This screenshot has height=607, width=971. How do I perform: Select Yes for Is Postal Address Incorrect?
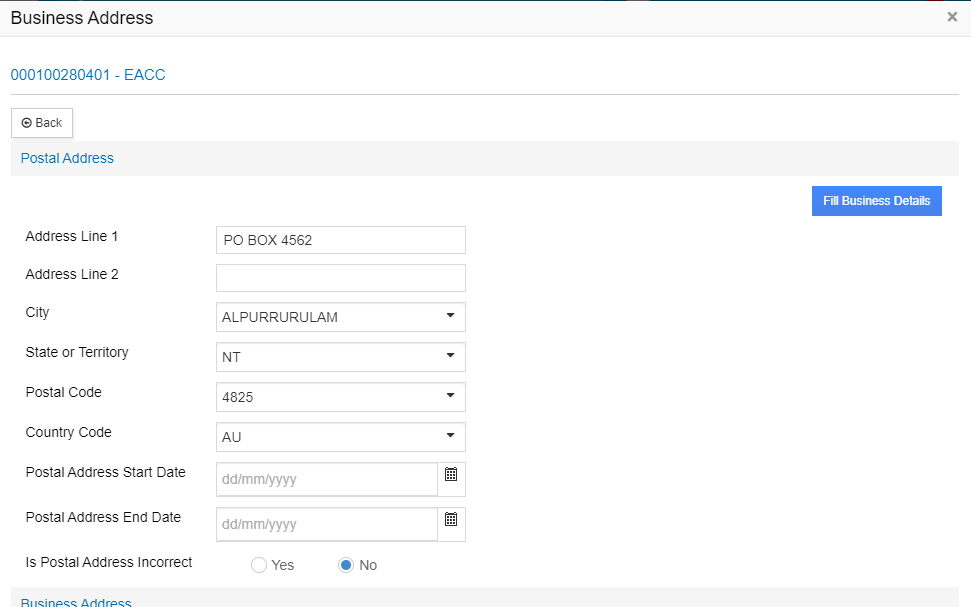(259, 565)
